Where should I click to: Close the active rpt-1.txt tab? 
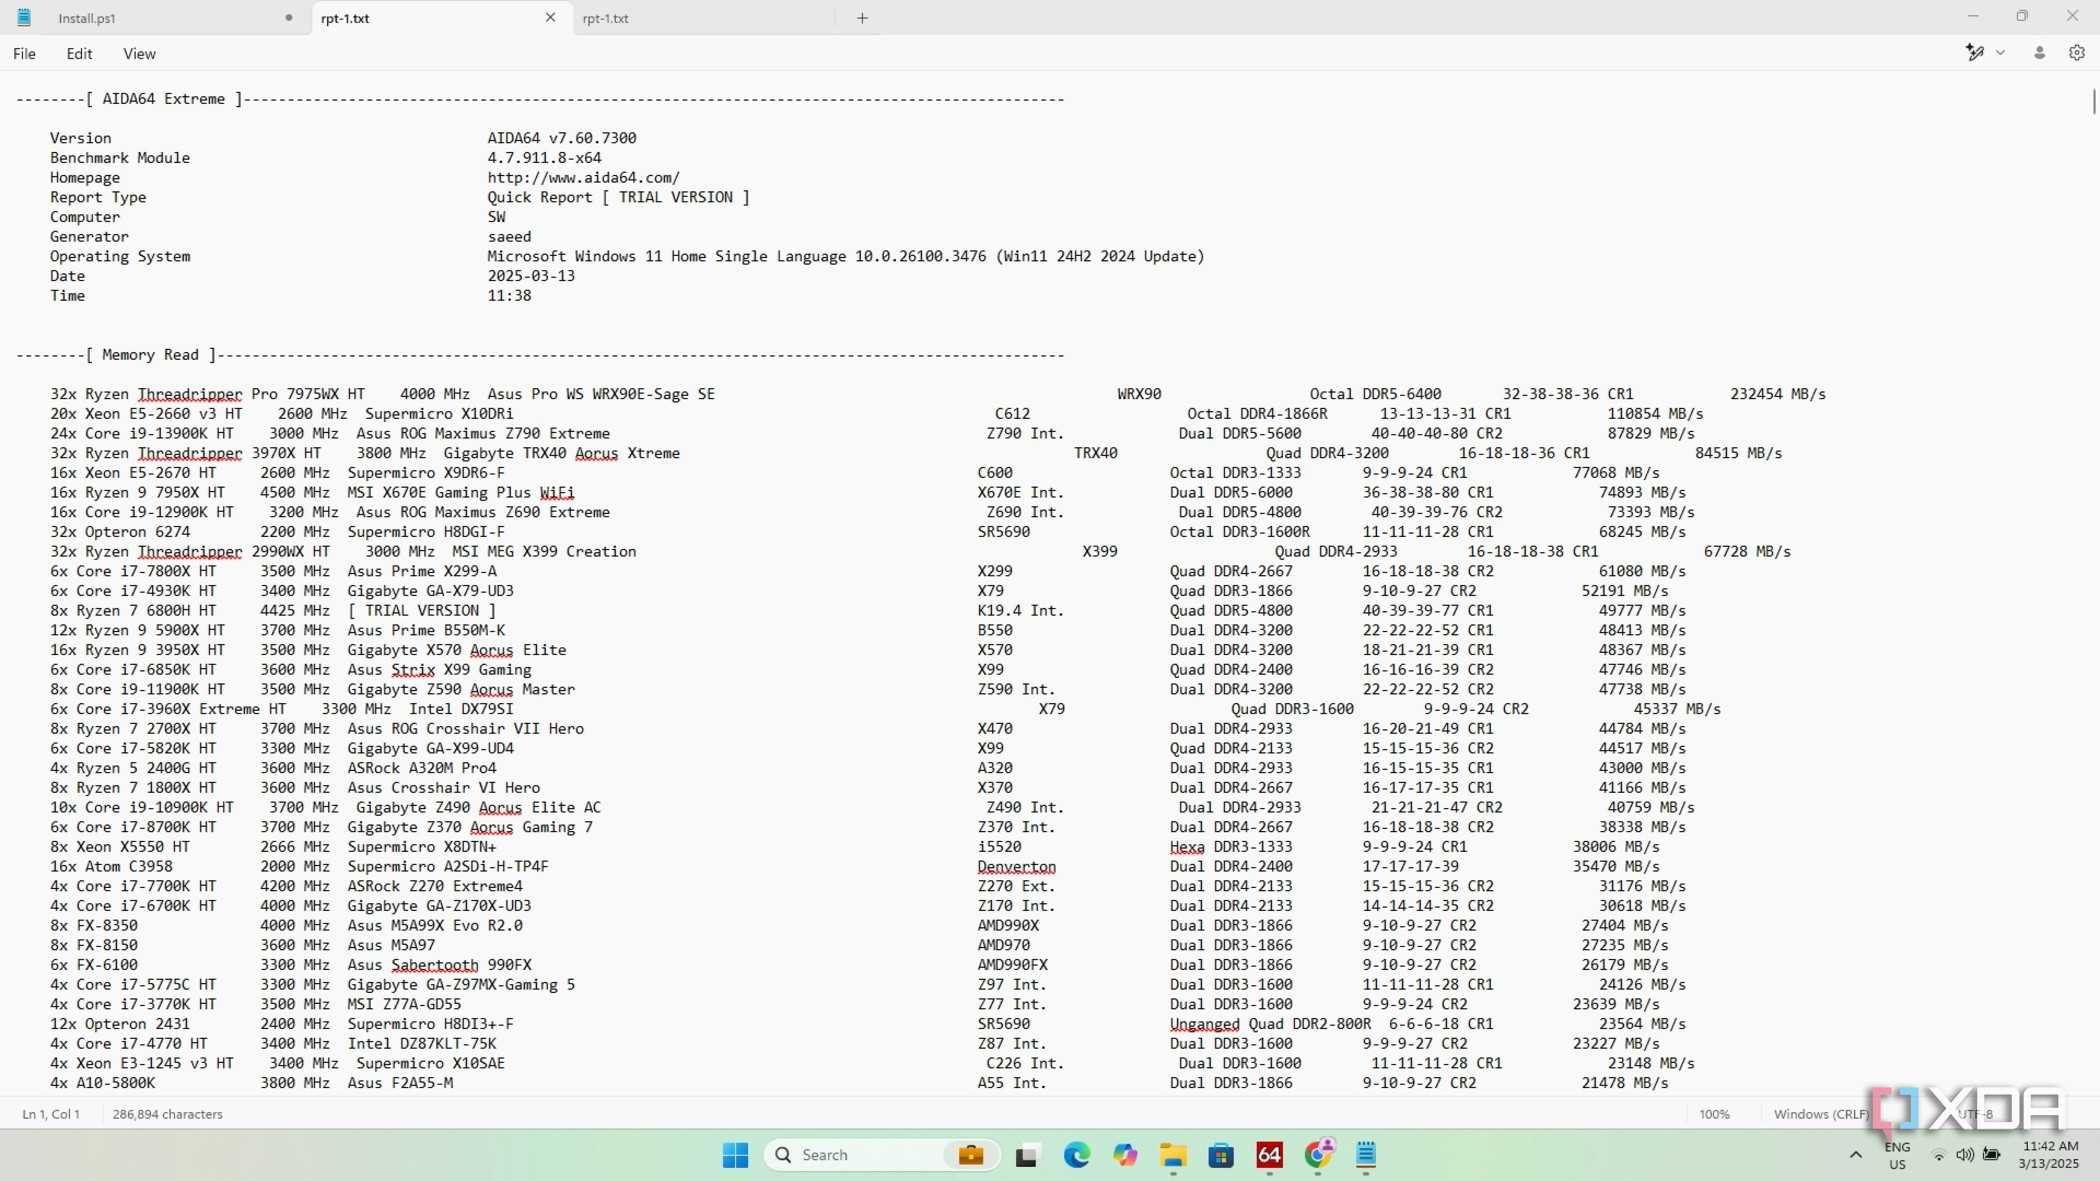(x=550, y=17)
